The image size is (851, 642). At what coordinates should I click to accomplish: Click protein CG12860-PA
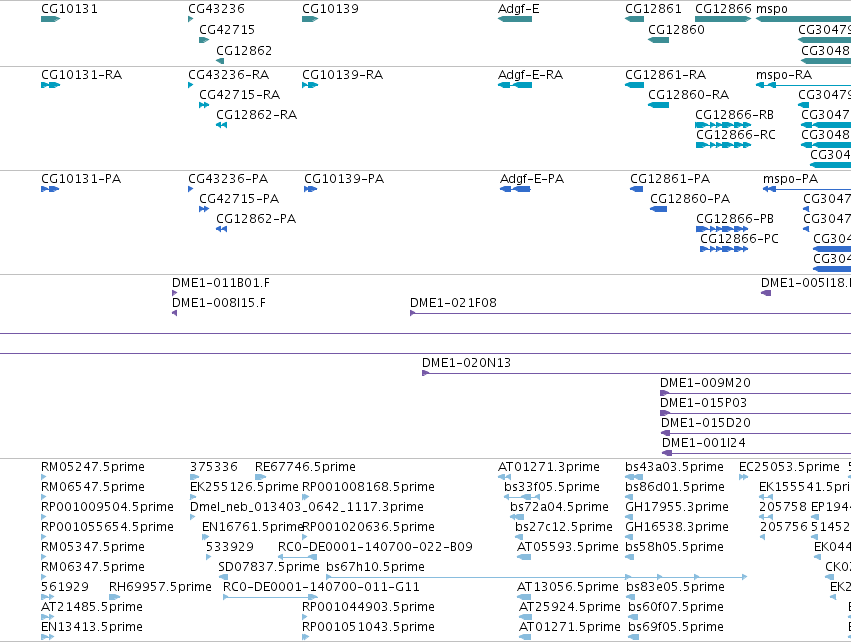coord(690,199)
